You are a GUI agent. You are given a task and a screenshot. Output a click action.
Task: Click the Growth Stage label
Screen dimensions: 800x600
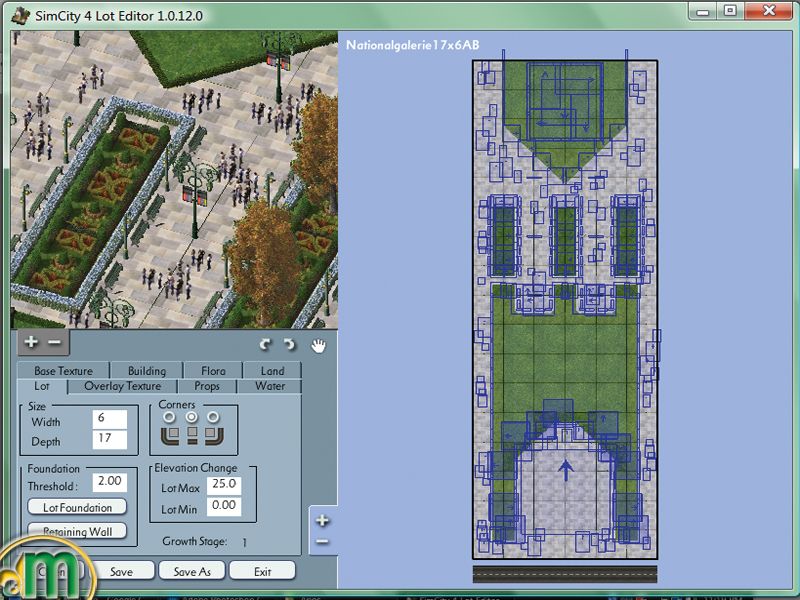[x=194, y=542]
